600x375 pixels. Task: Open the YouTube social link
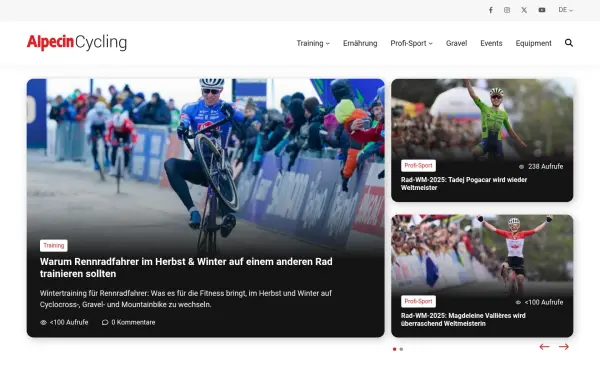click(542, 10)
